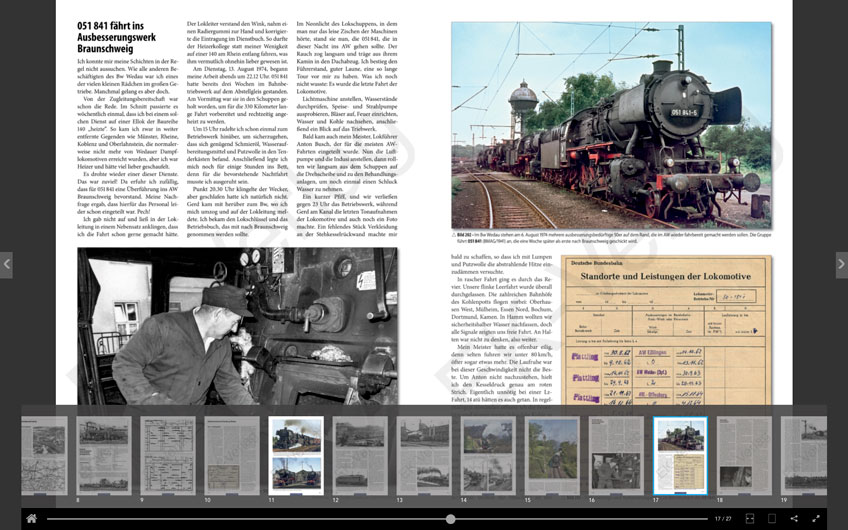
Task: Click the 'Standorte und Leistungen der Lokomotive' document
Action: 666,330
